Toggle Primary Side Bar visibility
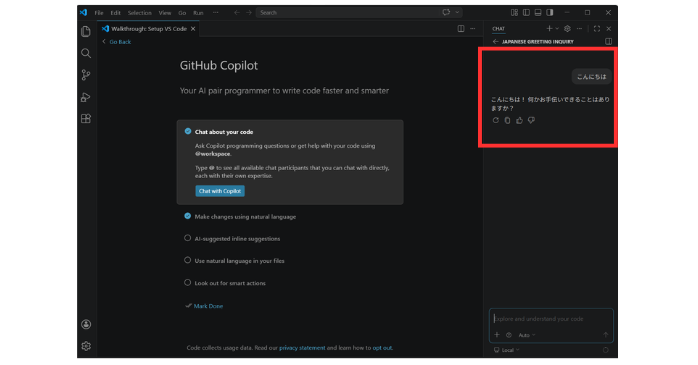Screen dimensions: 698x365 pyautogui.click(x=526, y=12)
